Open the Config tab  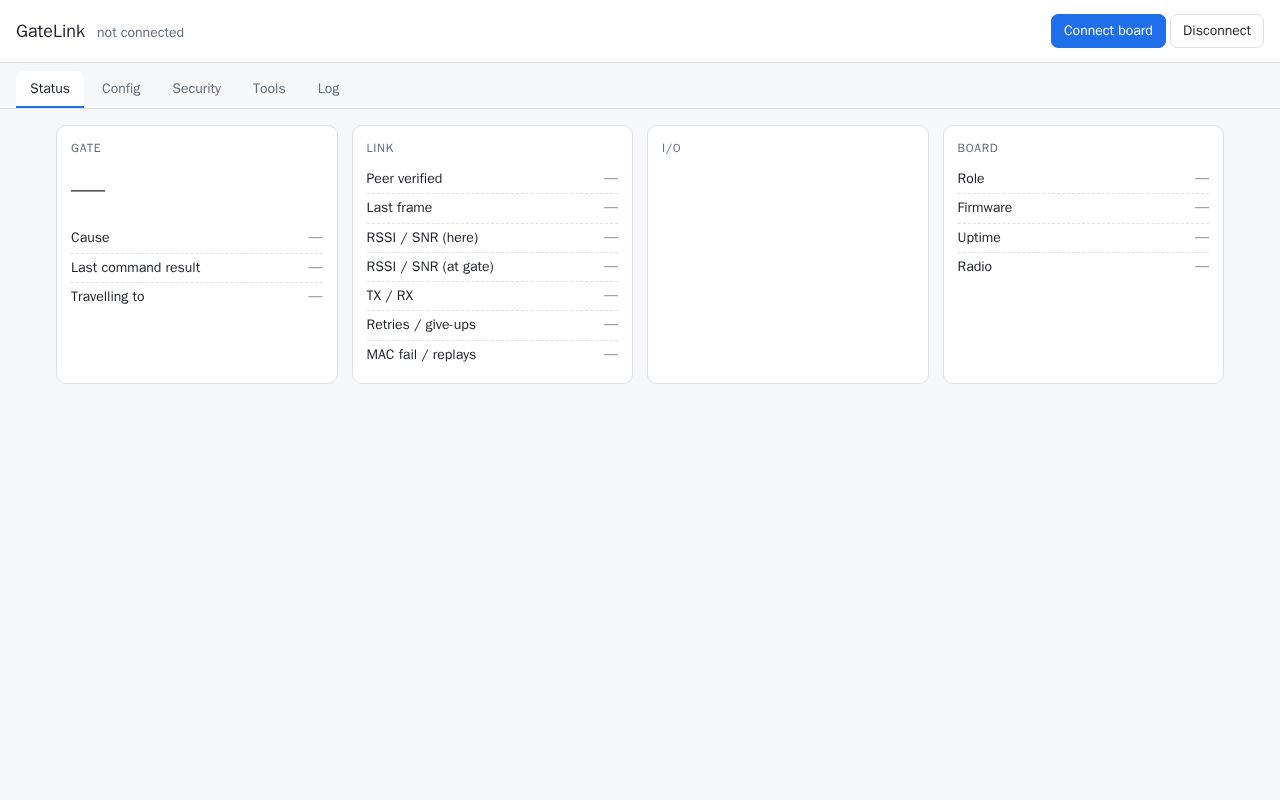click(121, 89)
